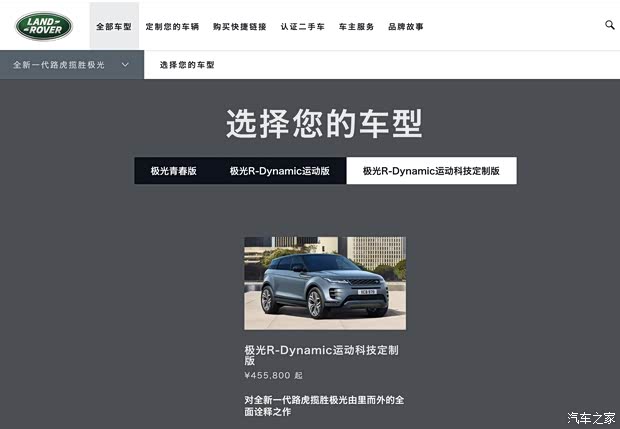Click the 对全新一代路虎揽胜极光由里而外的全面诠释之作 description

(x=324, y=406)
